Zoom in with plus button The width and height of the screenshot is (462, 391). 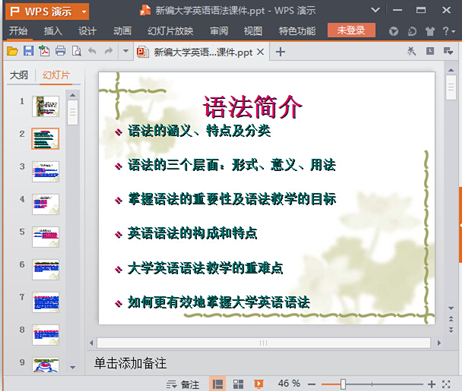432,384
